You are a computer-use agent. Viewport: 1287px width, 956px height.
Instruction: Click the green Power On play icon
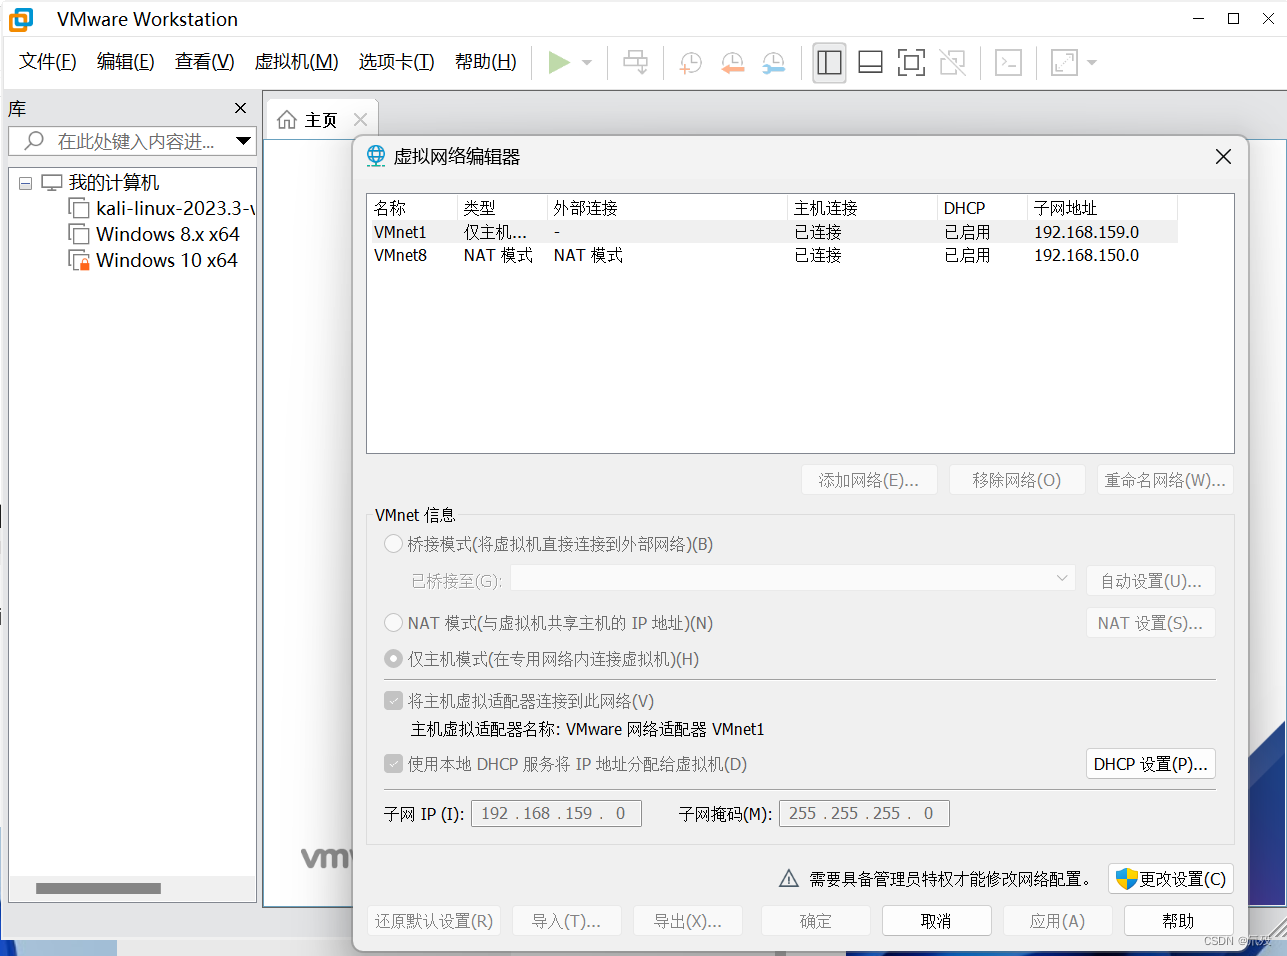click(559, 62)
